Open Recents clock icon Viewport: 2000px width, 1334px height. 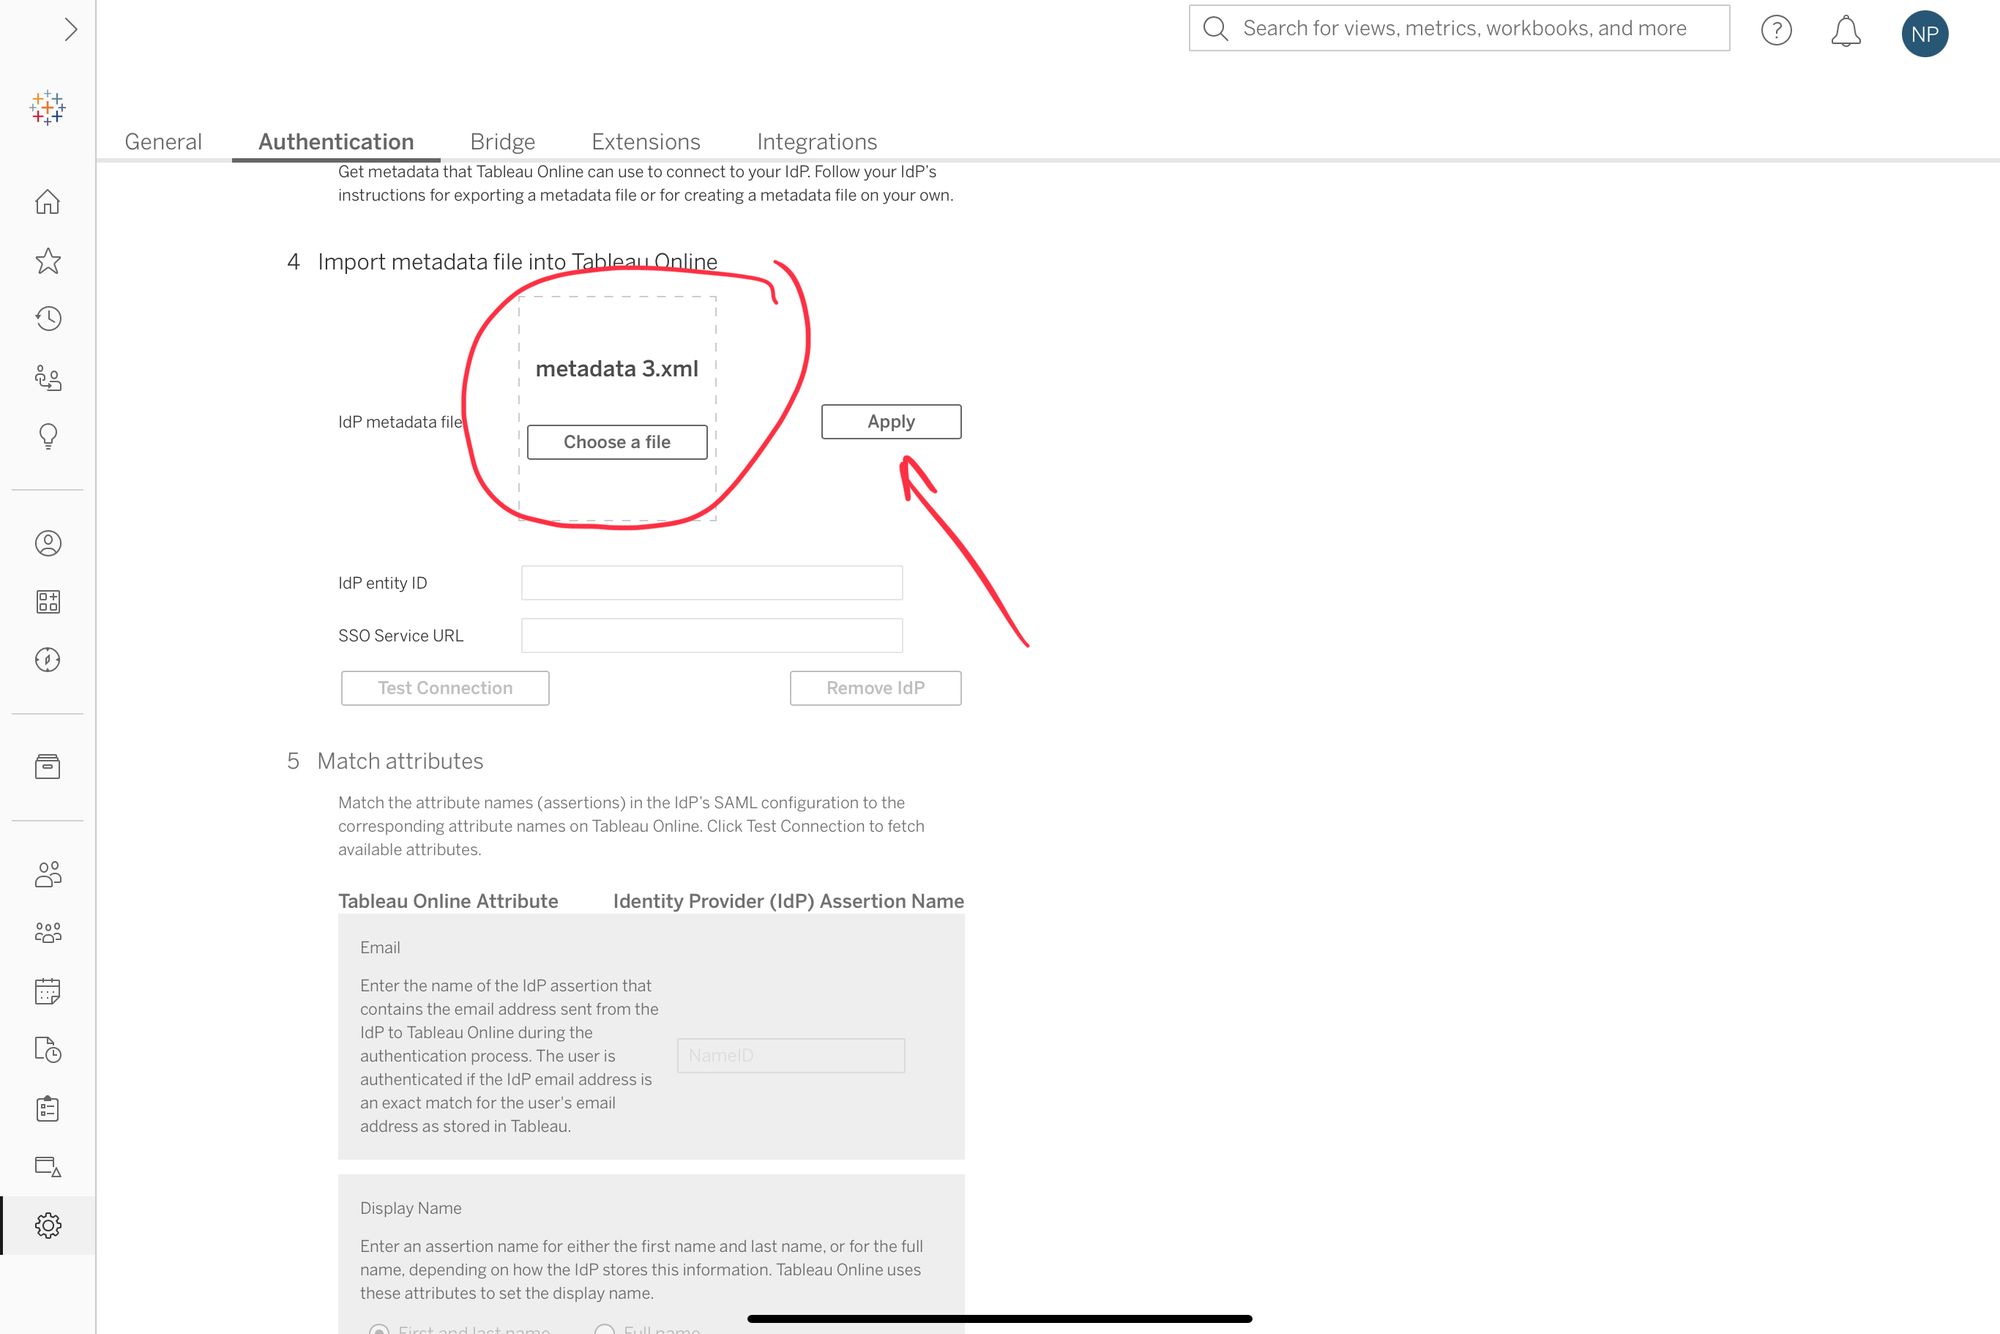(47, 319)
